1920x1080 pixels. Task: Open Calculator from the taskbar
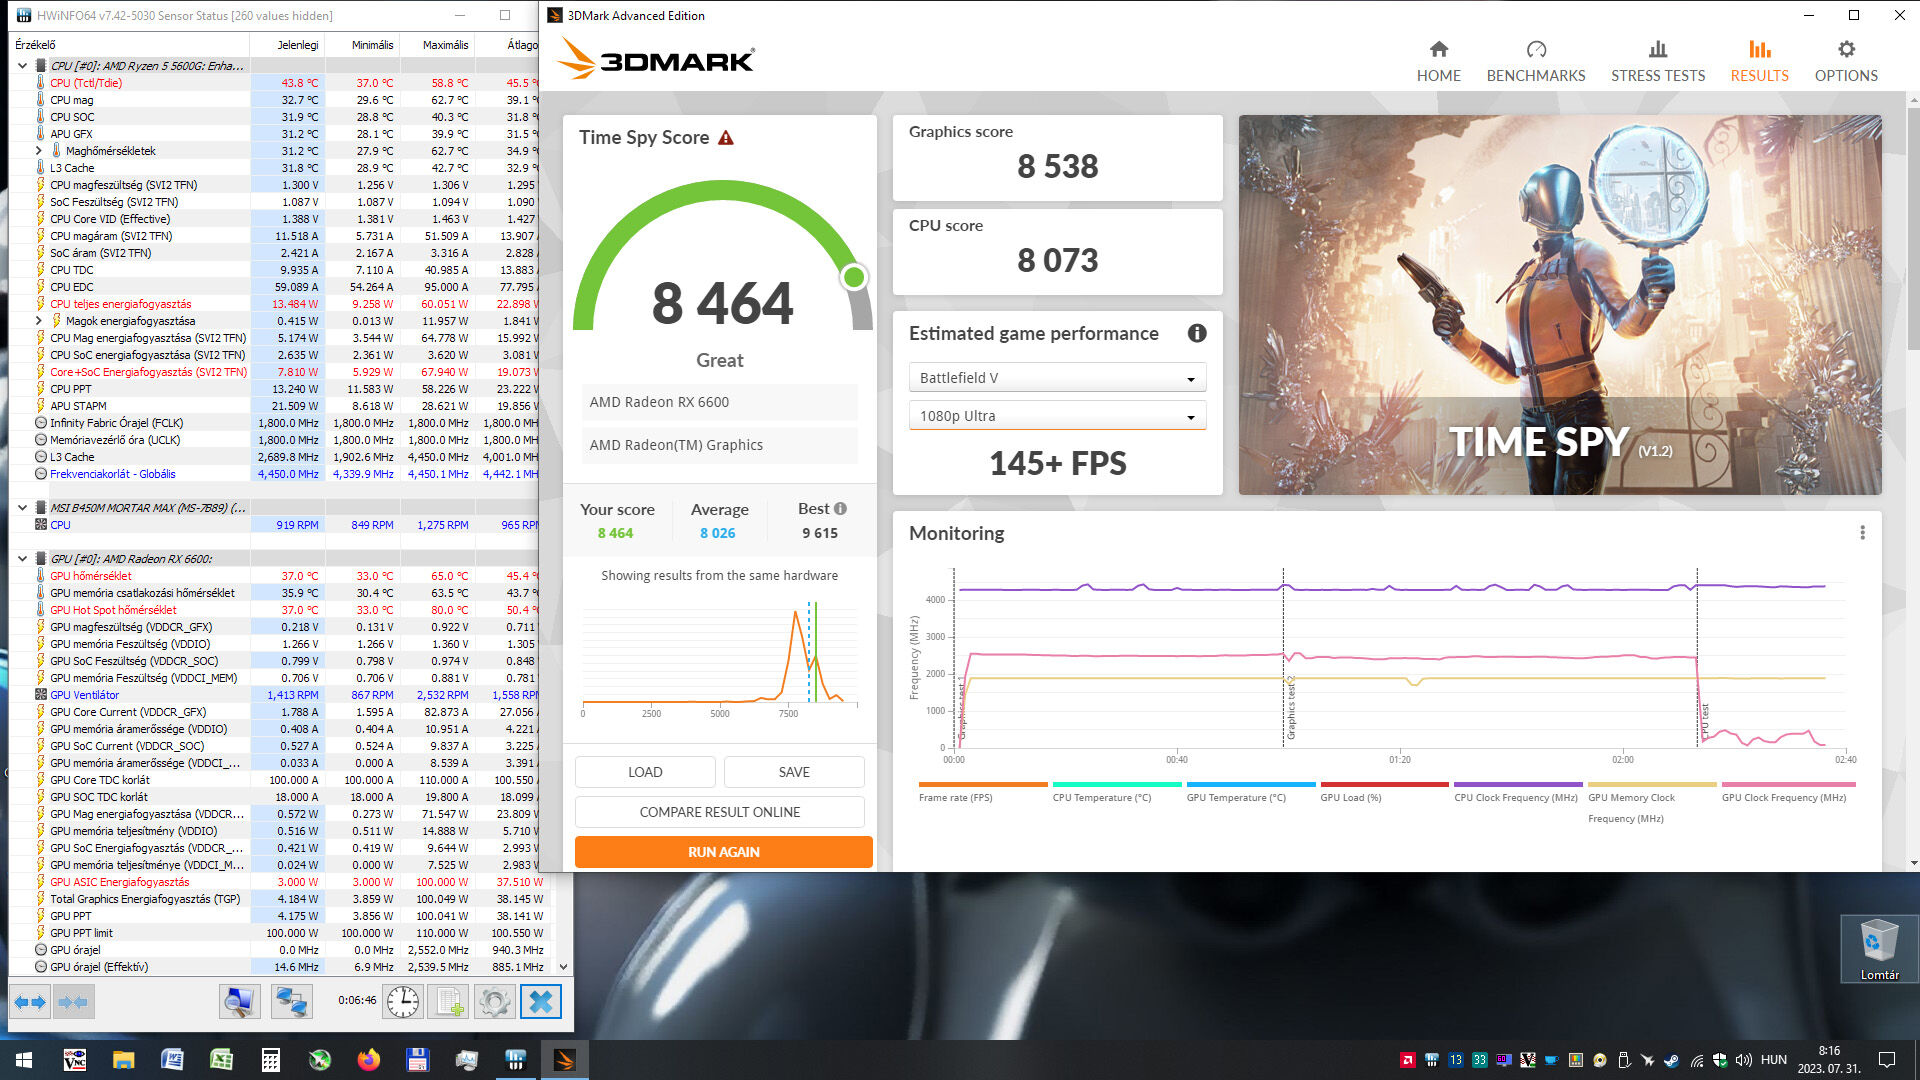click(x=270, y=1060)
